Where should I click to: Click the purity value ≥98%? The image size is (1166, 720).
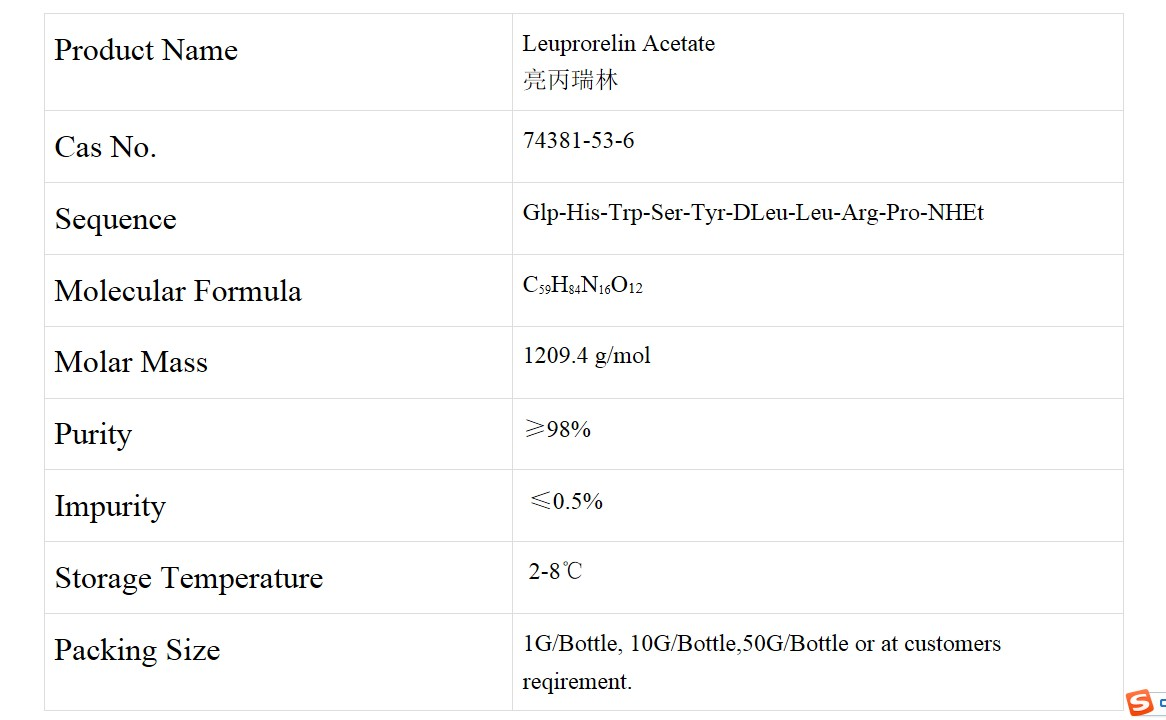pyautogui.click(x=557, y=429)
